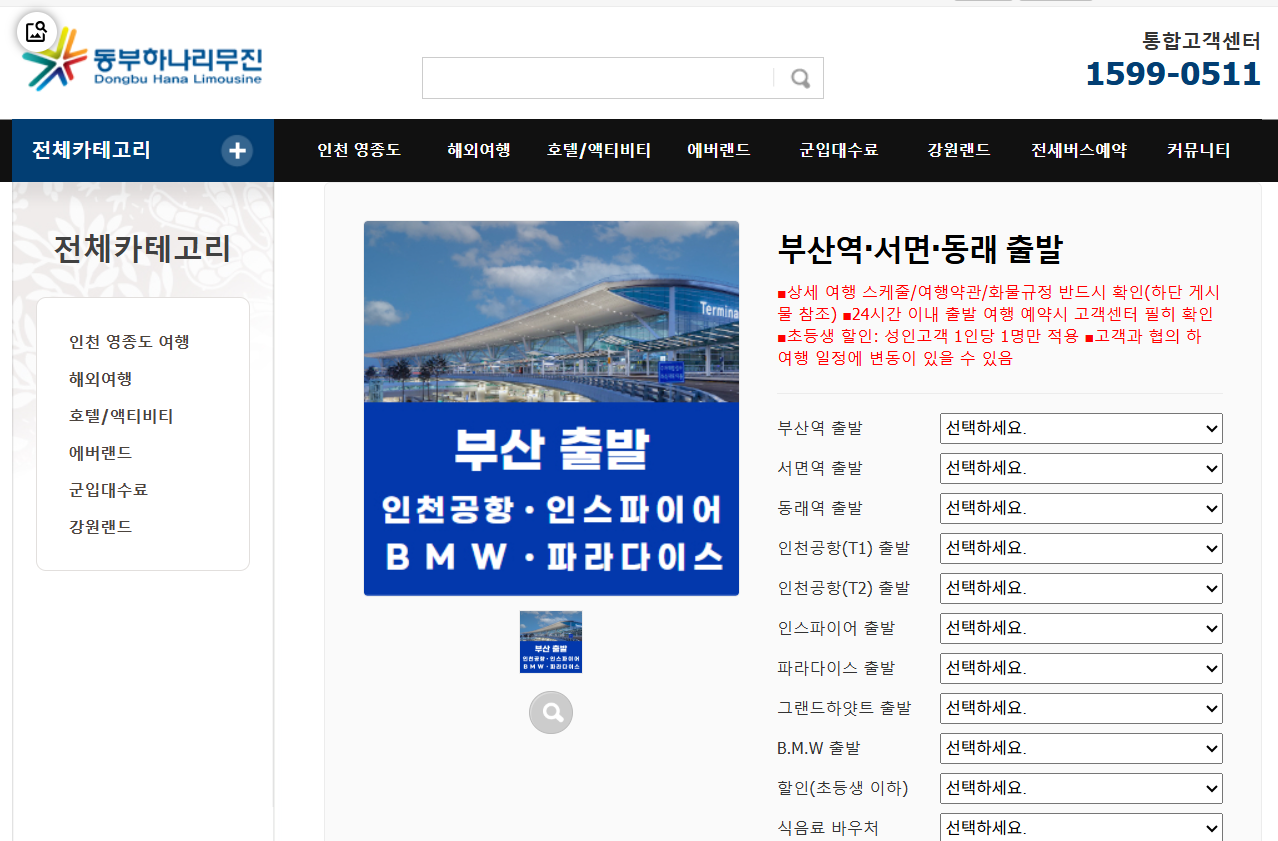Expand the 인천공항(T2) 출발 dropdown
The width and height of the screenshot is (1278, 841).
(1081, 588)
